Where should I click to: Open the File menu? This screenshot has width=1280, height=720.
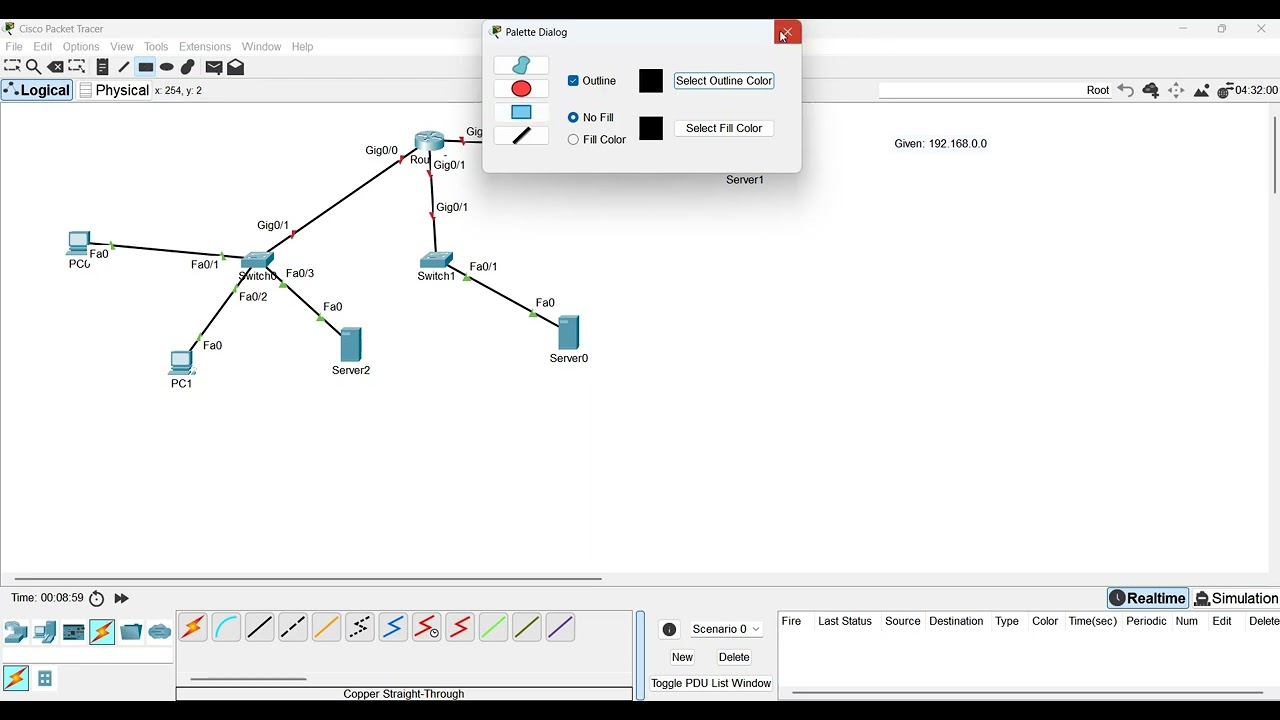(14, 47)
